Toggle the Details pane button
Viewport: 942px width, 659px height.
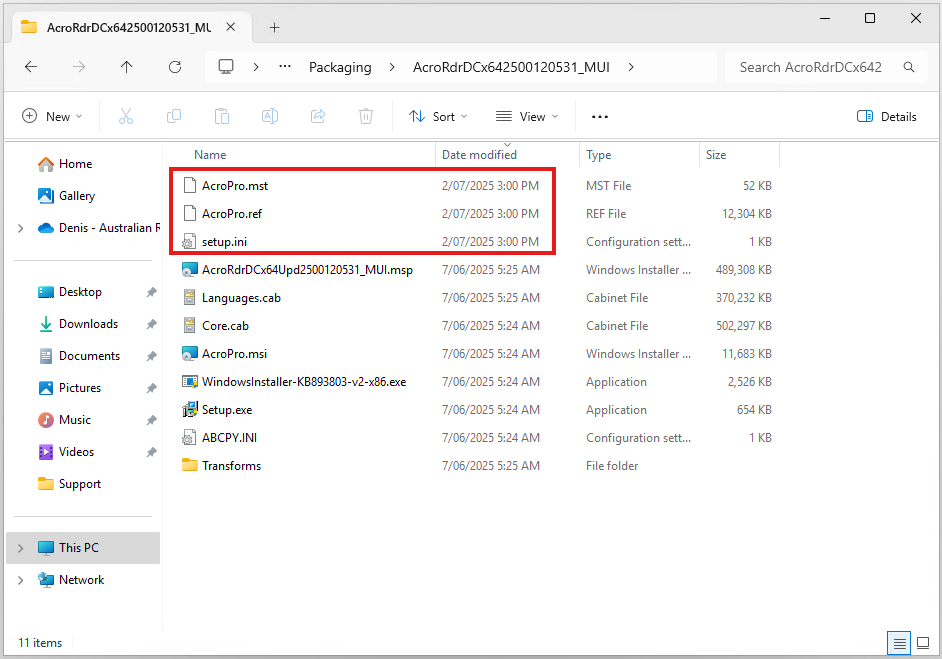click(x=887, y=116)
